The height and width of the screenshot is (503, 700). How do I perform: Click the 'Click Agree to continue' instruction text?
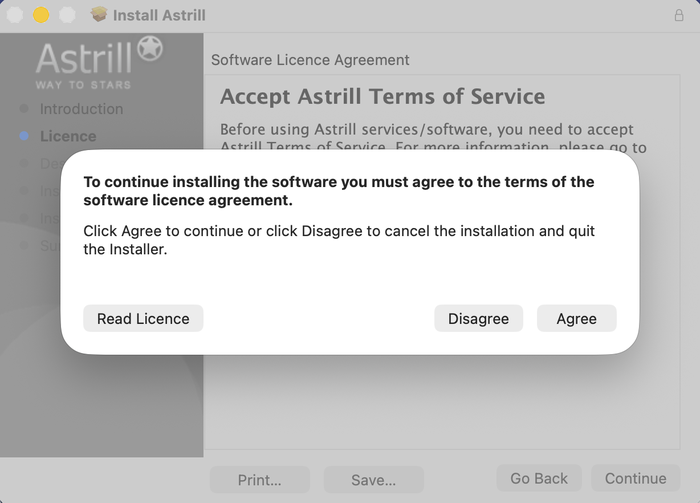click(x=339, y=240)
